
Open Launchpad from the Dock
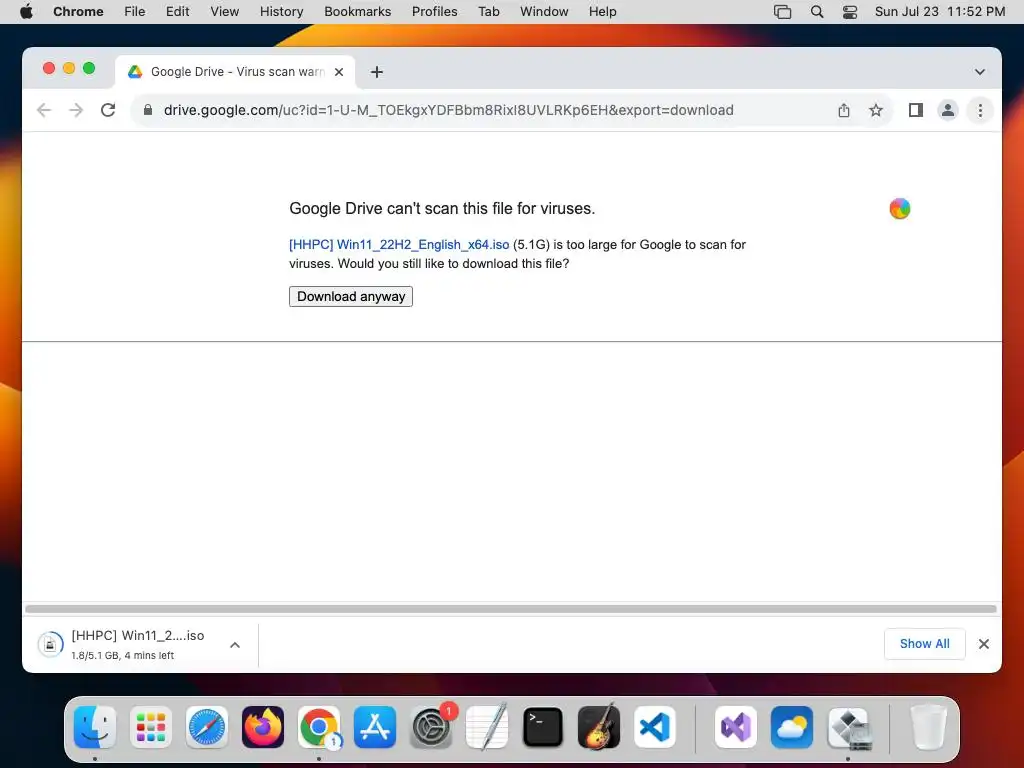click(x=151, y=727)
